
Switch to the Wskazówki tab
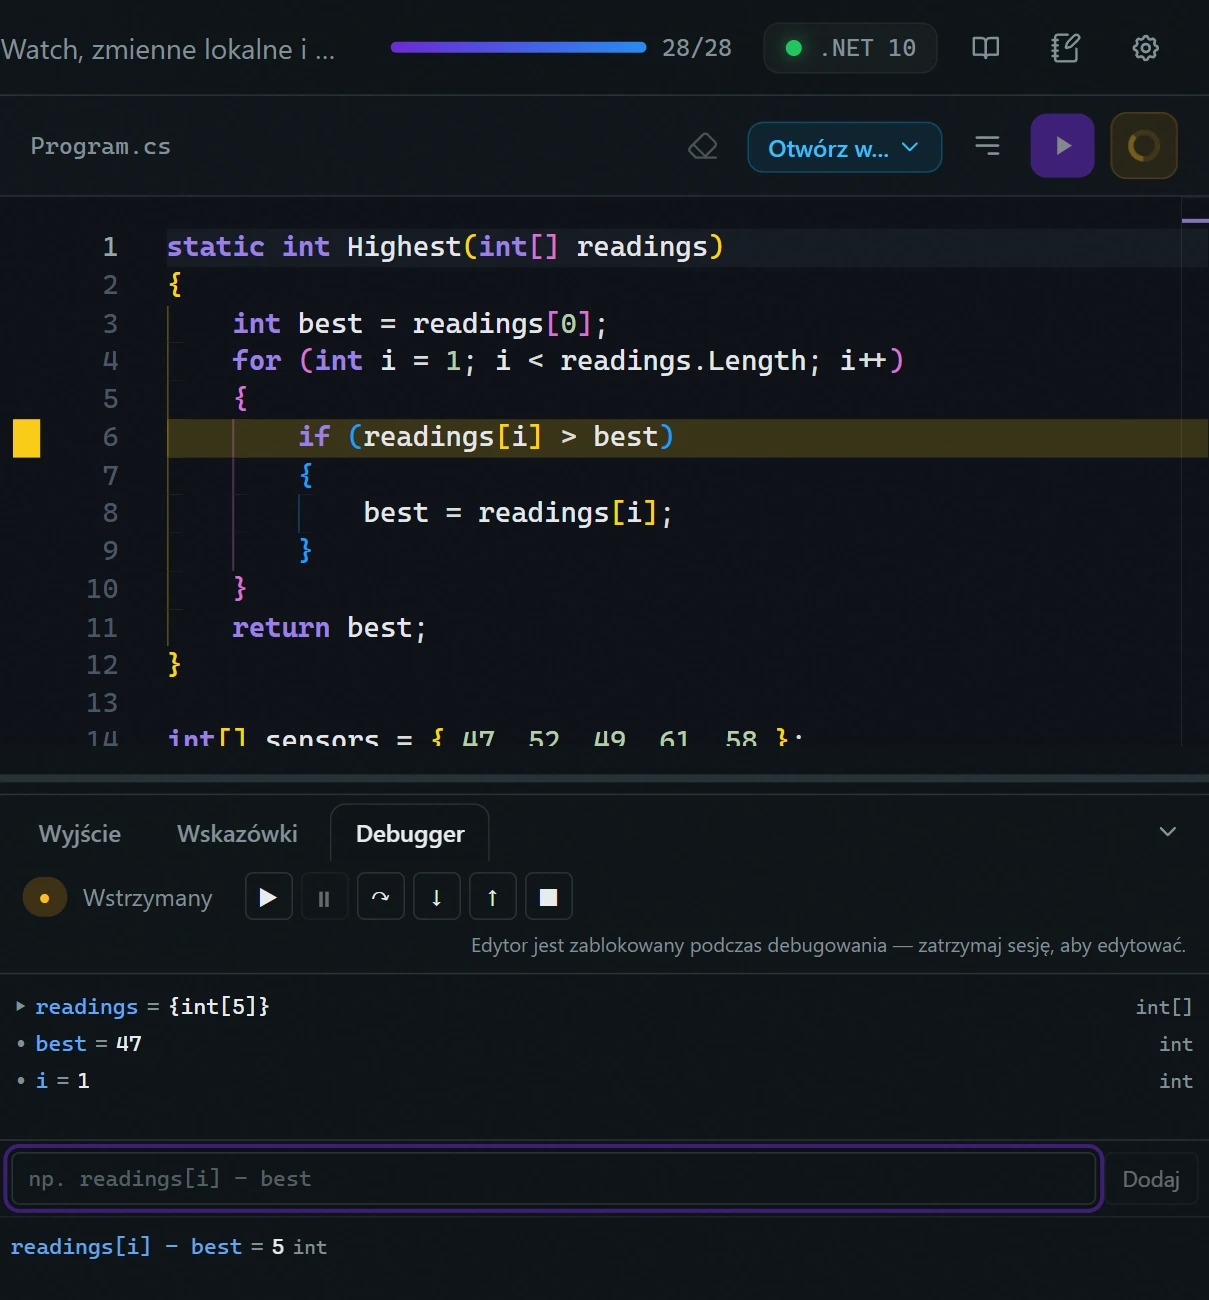point(237,834)
